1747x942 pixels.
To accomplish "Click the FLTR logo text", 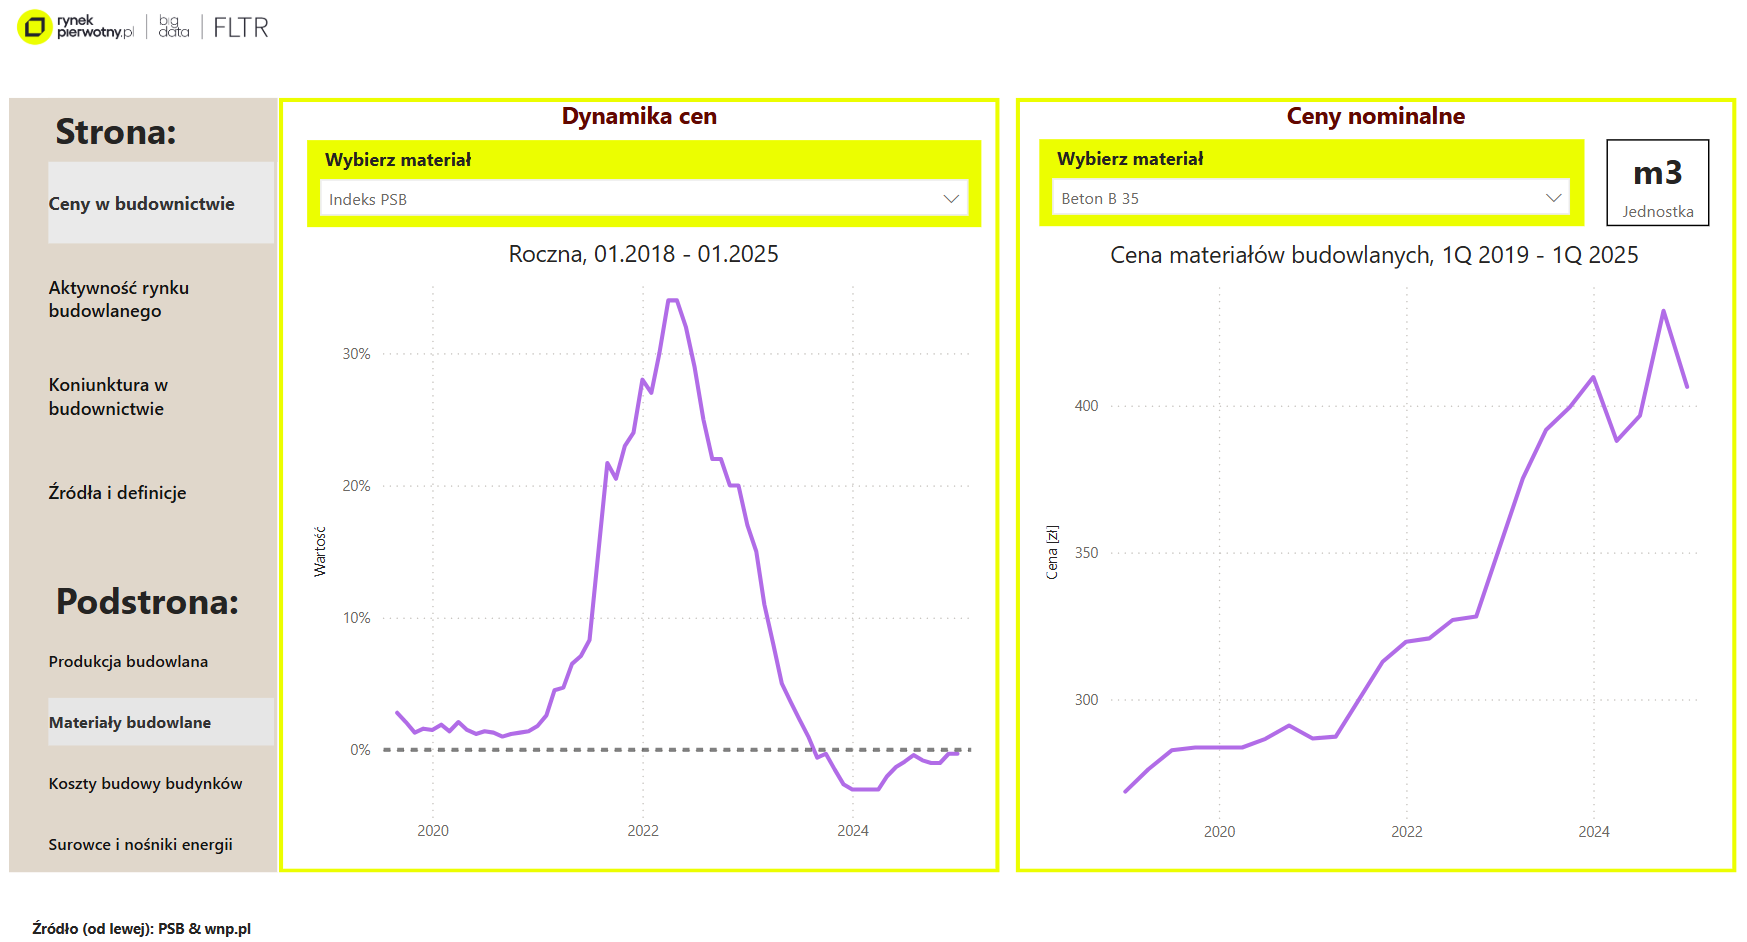I will 240,28.
